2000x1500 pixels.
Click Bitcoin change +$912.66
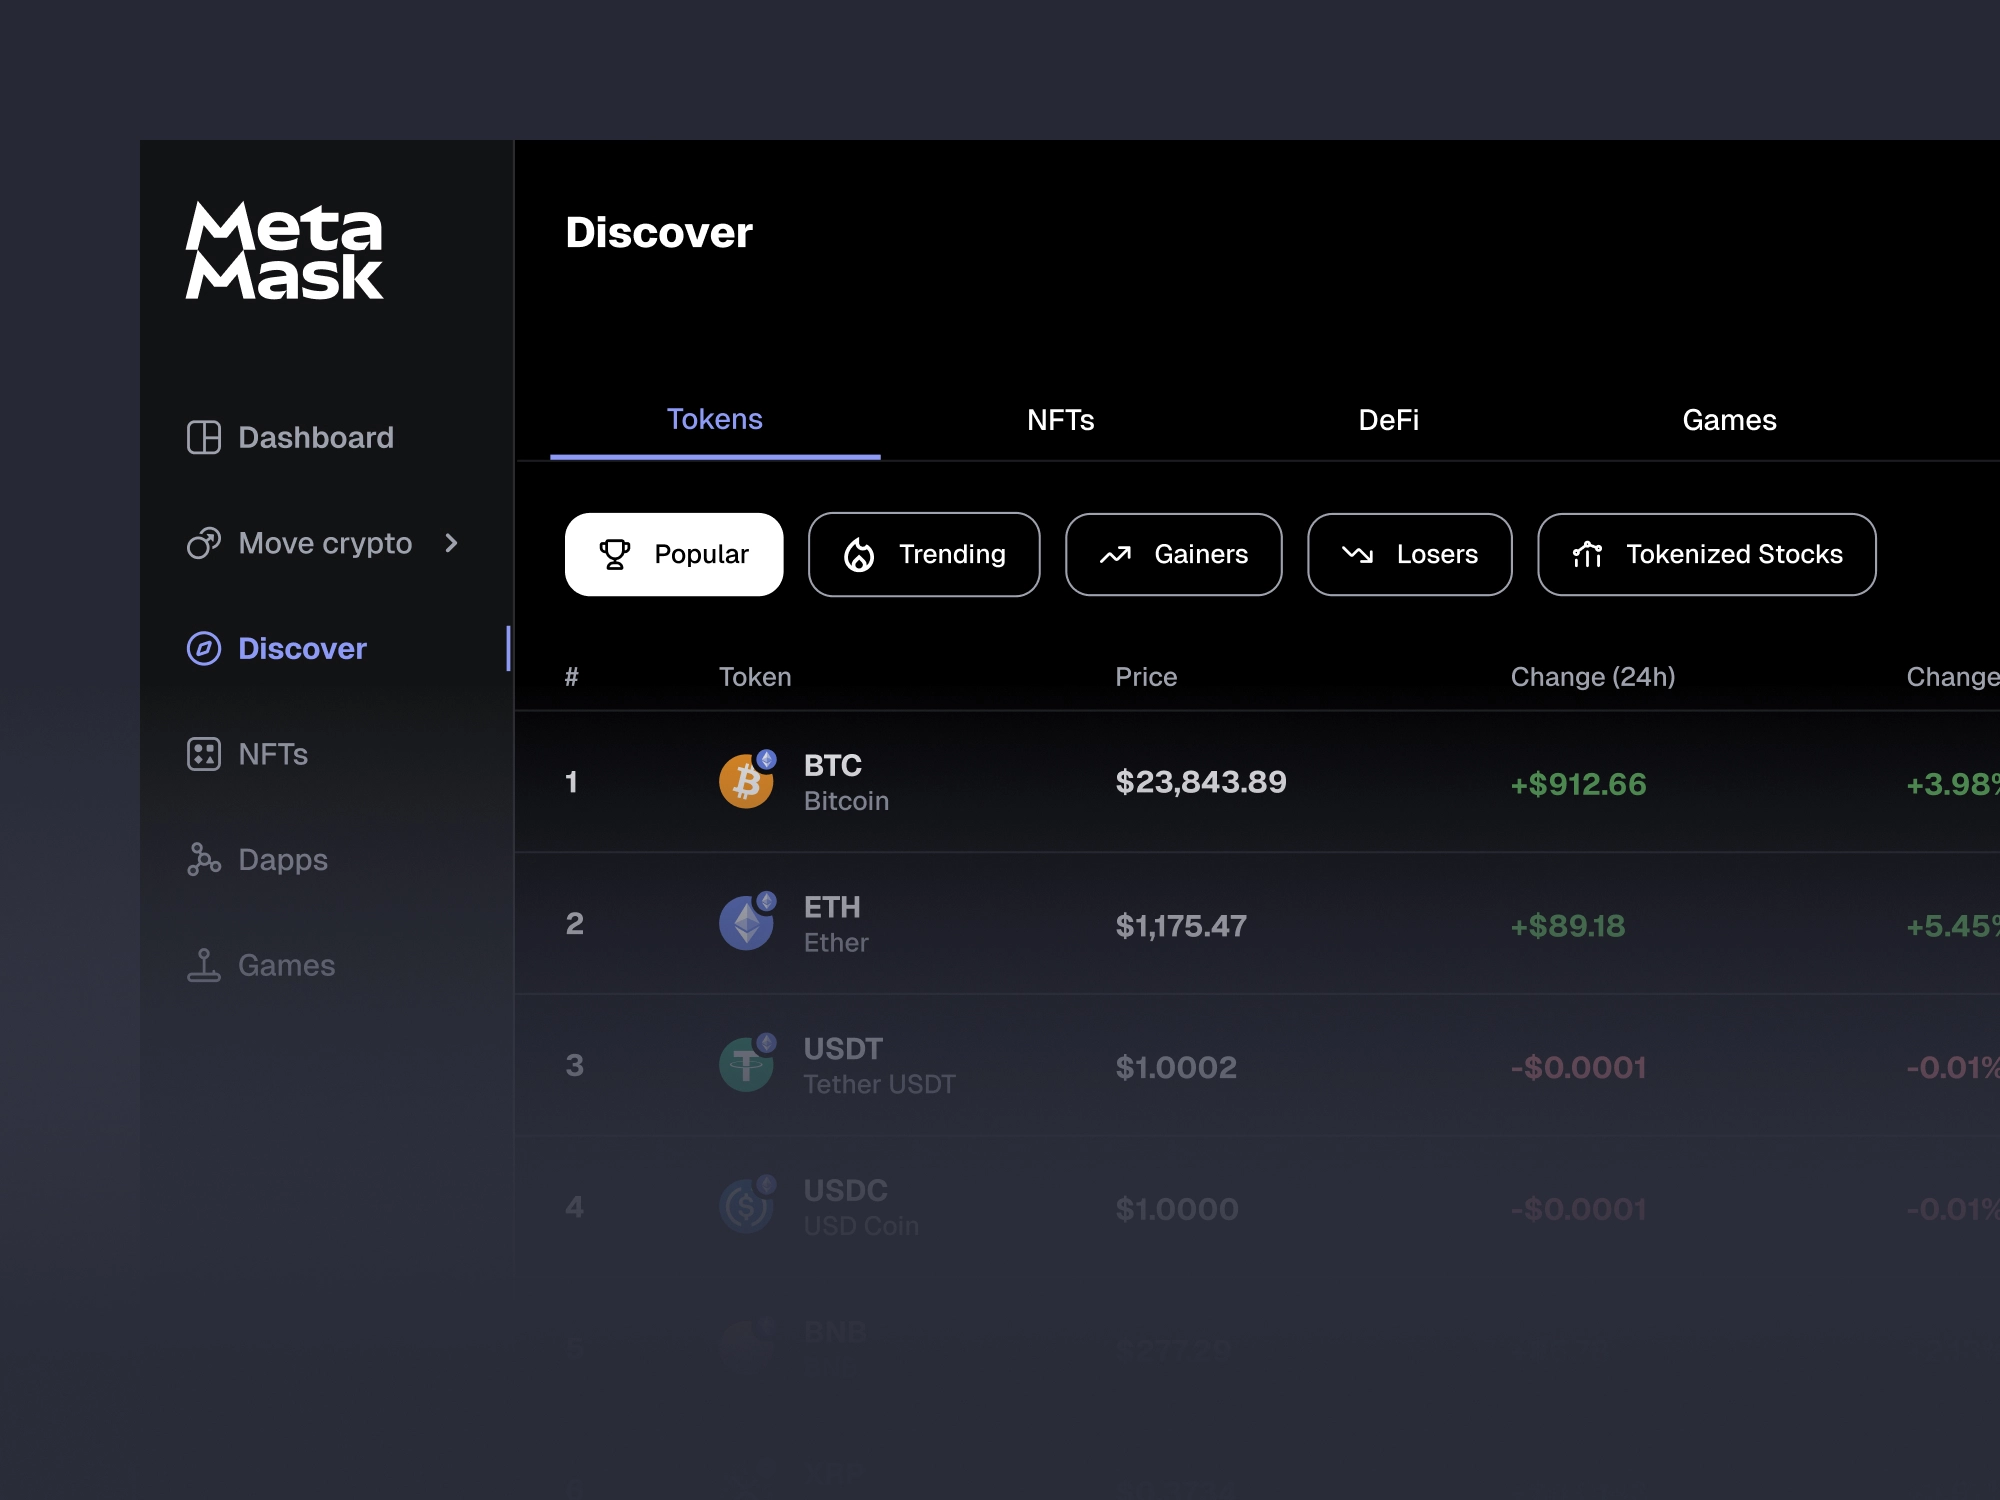(x=1578, y=784)
